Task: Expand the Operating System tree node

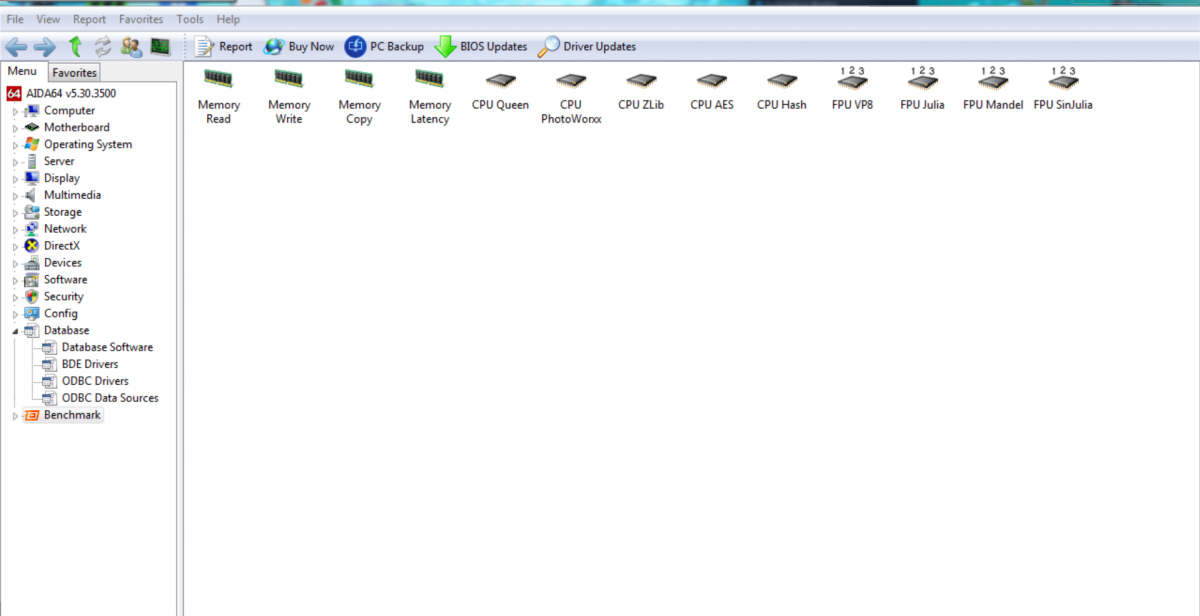Action: 15,145
